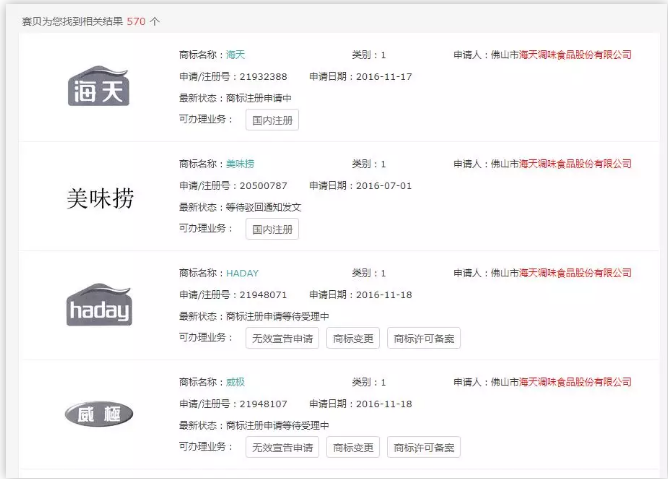The width and height of the screenshot is (668, 479).
Task: Click application date 2016-11-18 in 威极 row
Action: click(384, 404)
